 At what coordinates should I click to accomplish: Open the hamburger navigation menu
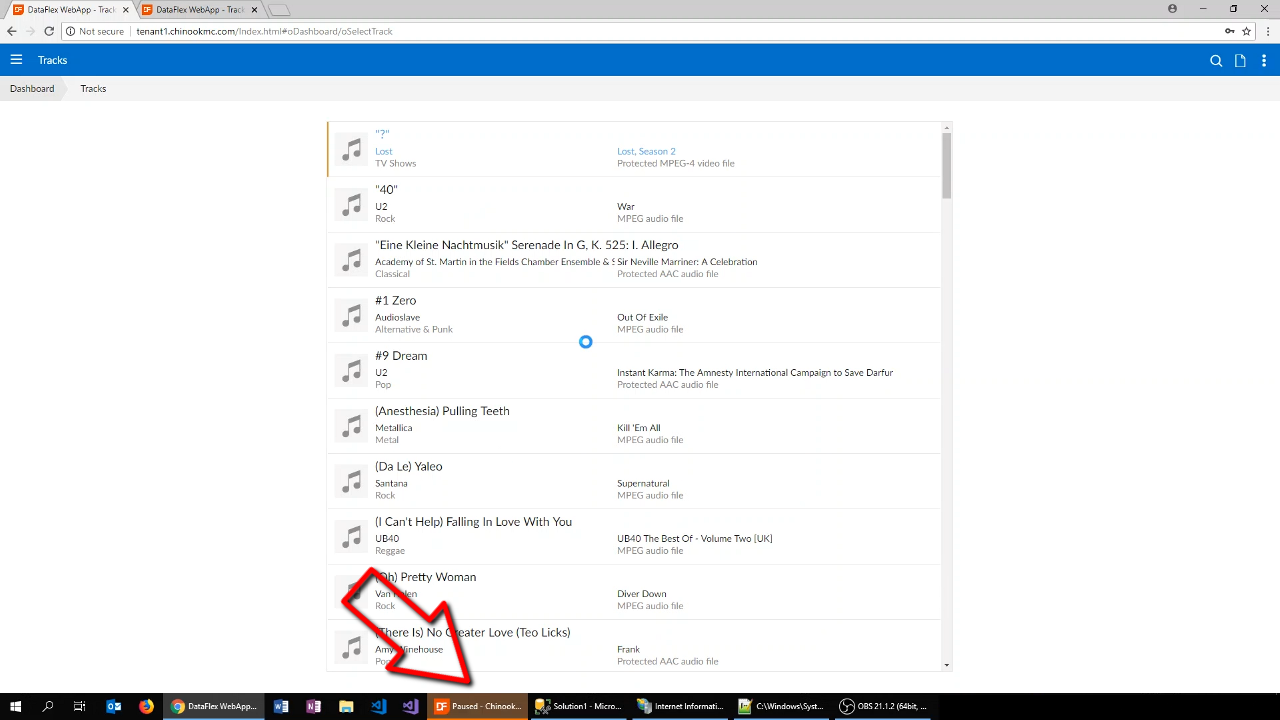pos(16,60)
